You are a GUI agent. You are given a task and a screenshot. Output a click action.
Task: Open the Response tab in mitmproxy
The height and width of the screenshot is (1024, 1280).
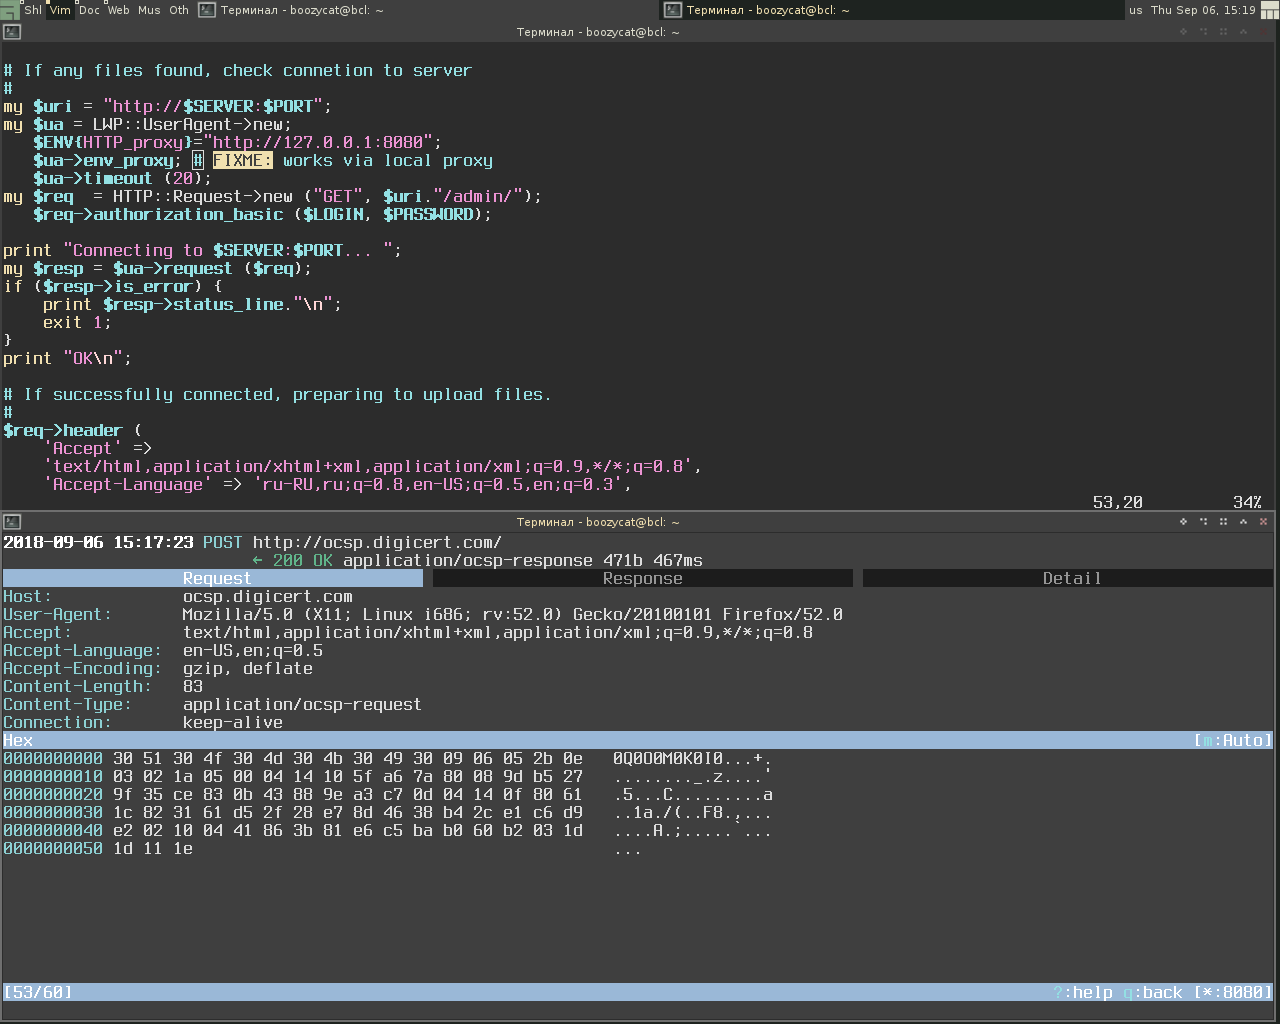643,578
